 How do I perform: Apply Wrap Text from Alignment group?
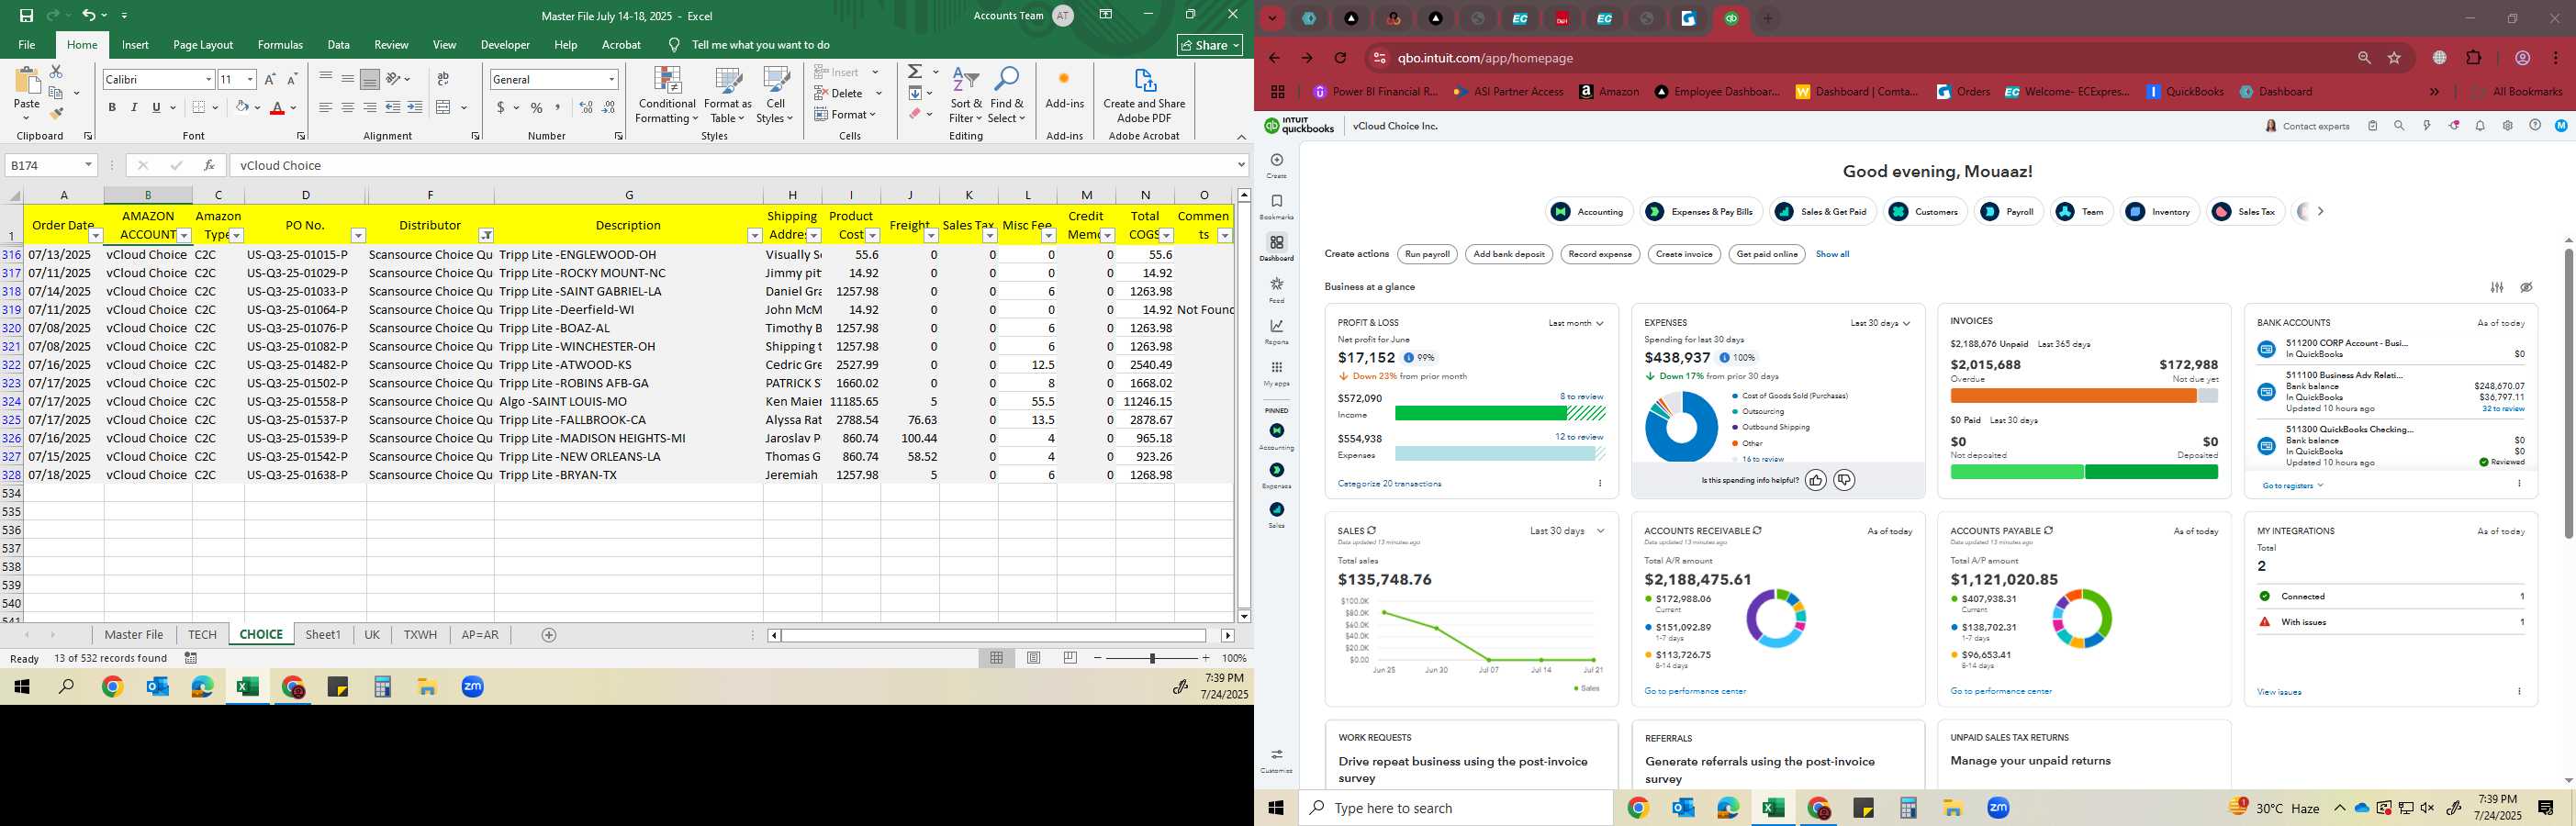(x=443, y=79)
